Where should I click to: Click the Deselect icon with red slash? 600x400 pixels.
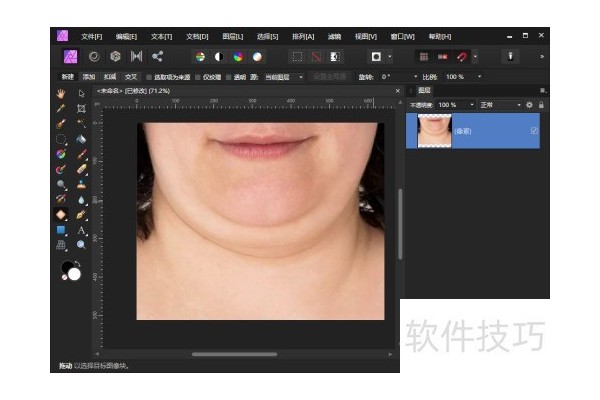tap(316, 57)
